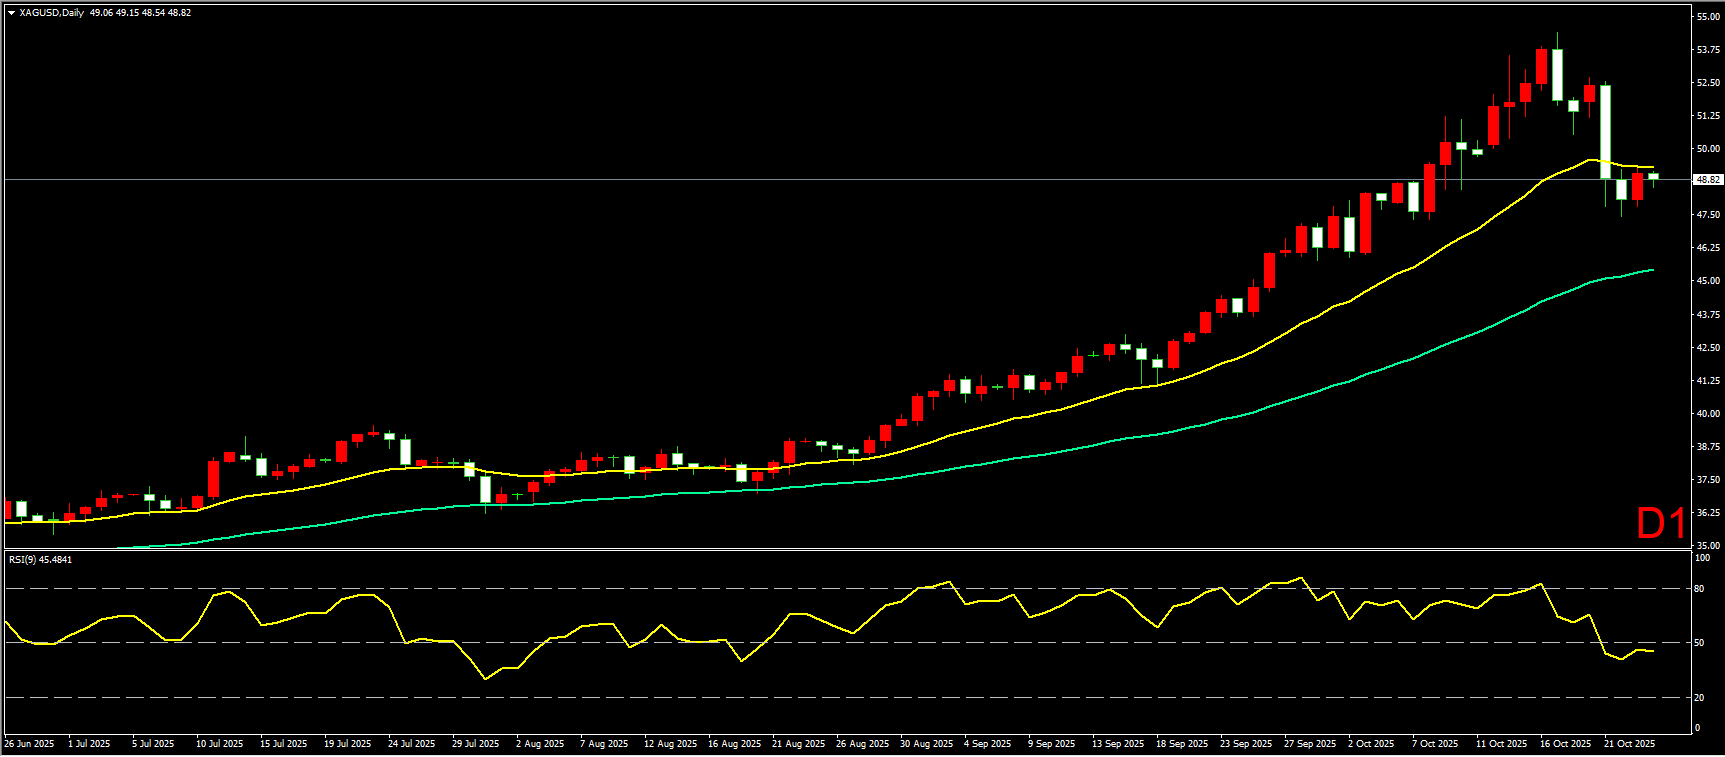Click the 45.00 price scale value
1725x757 pixels.
coord(1707,281)
